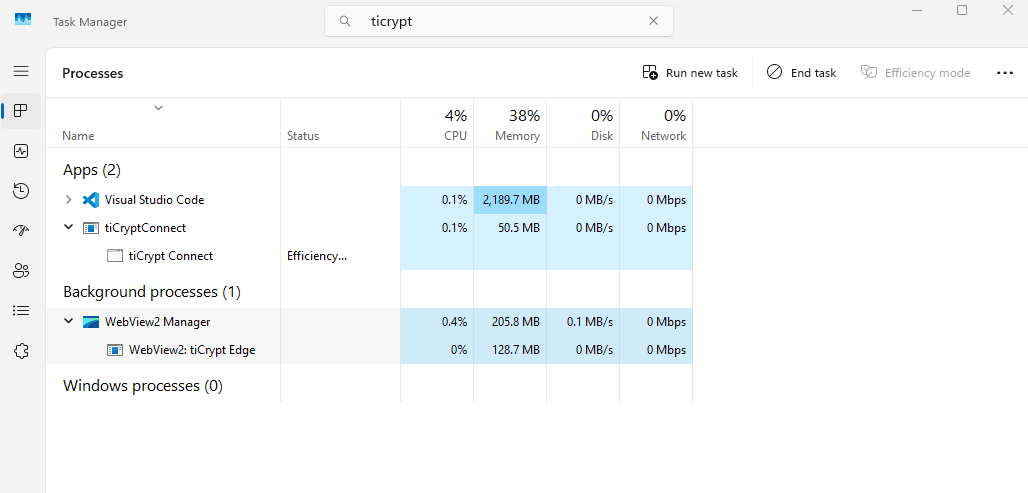Open the Details page list icon
The height and width of the screenshot is (493, 1028).
[x=21, y=311]
